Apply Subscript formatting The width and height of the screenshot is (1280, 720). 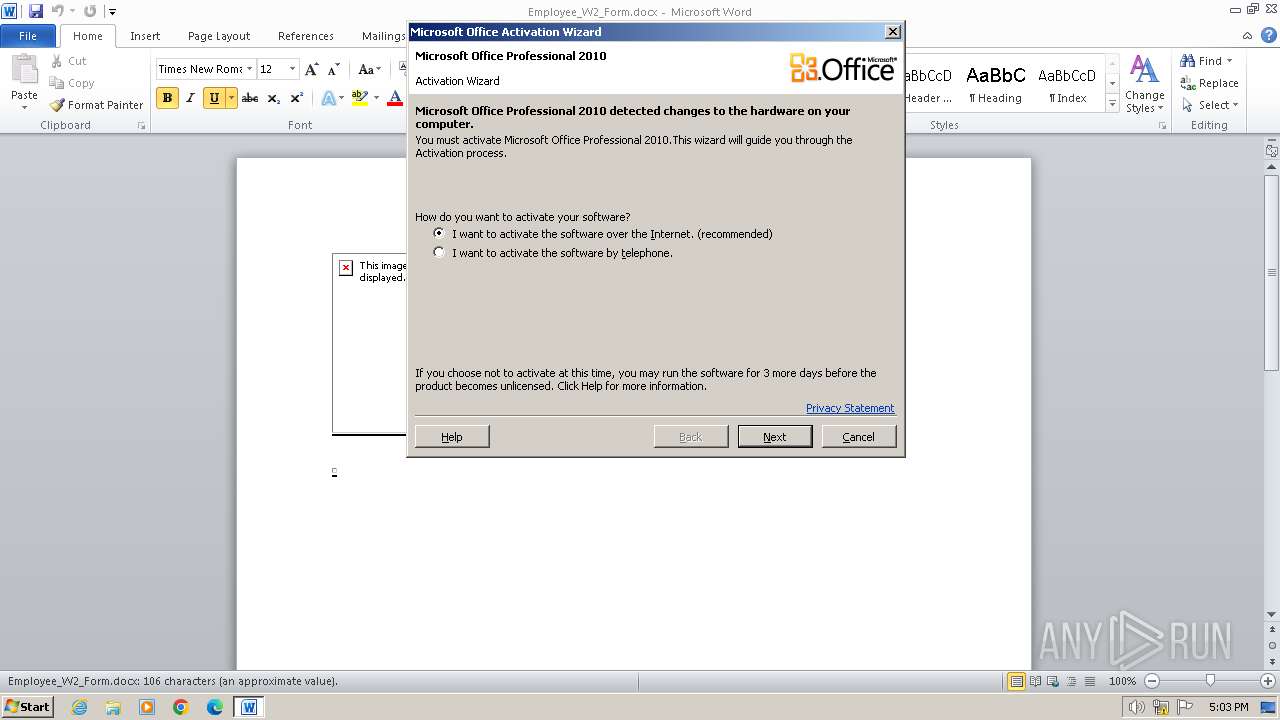273,98
